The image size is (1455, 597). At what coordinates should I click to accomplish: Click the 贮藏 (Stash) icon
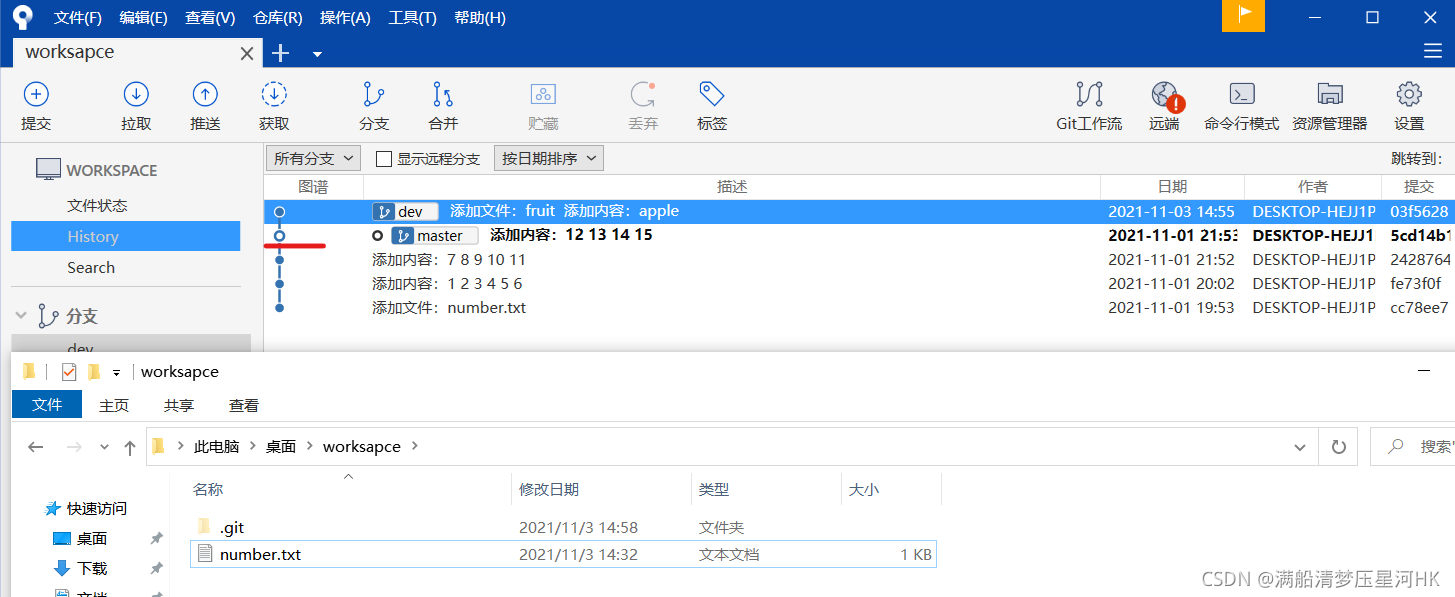(x=542, y=105)
